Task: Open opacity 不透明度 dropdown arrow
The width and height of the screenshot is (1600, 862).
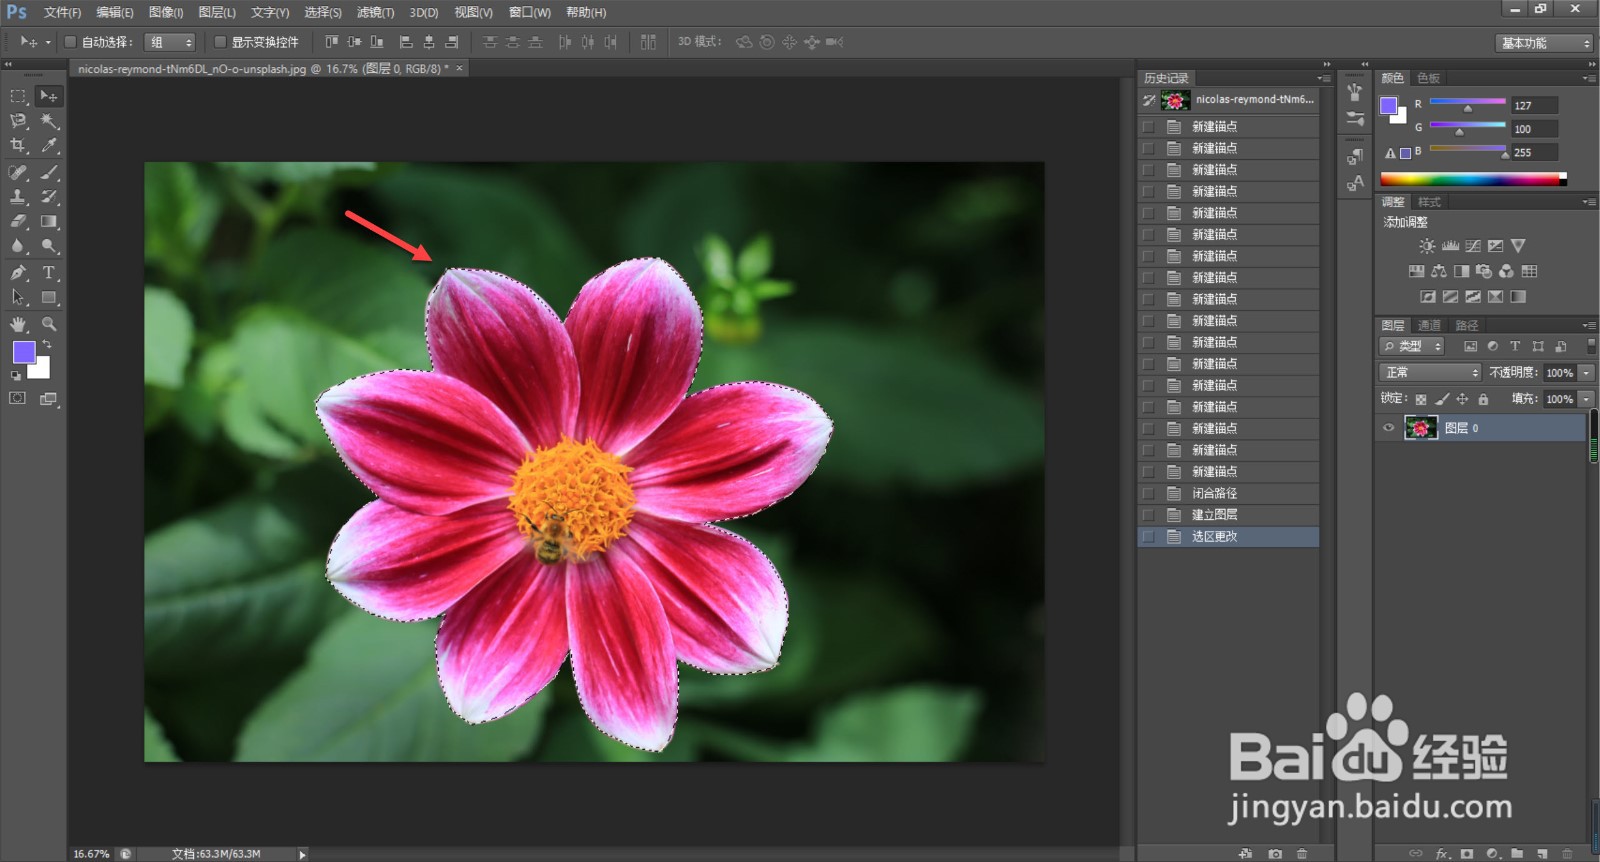Action: [1586, 372]
